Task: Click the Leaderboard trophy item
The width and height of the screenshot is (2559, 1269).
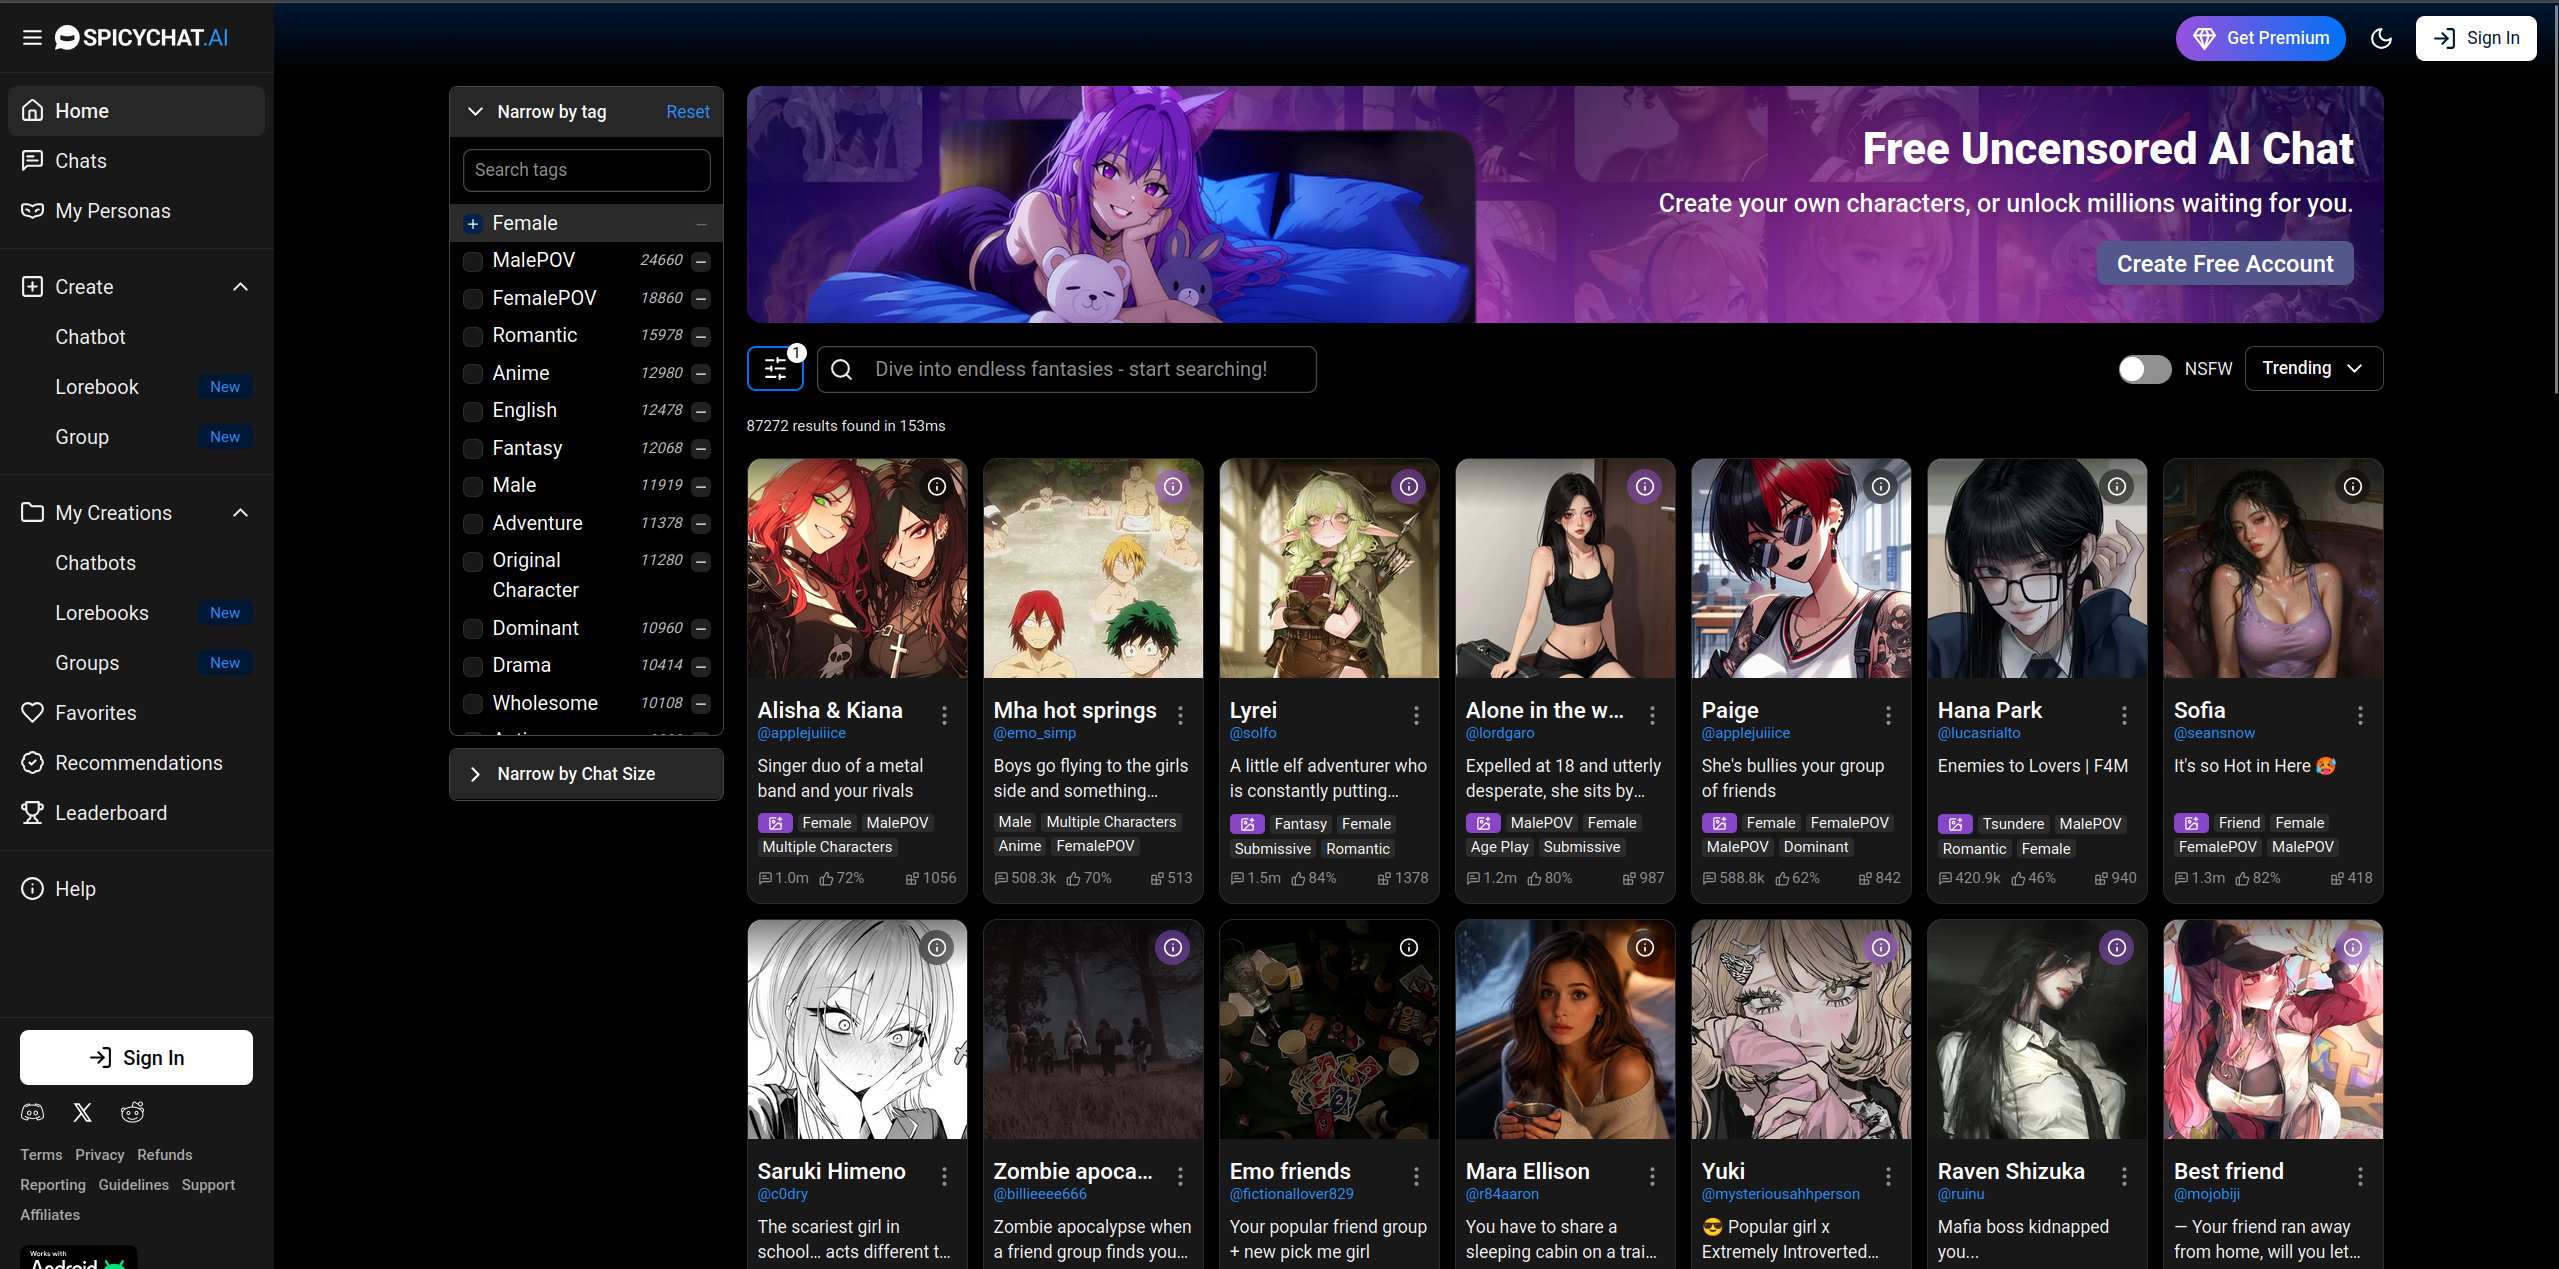Action: (x=111, y=813)
